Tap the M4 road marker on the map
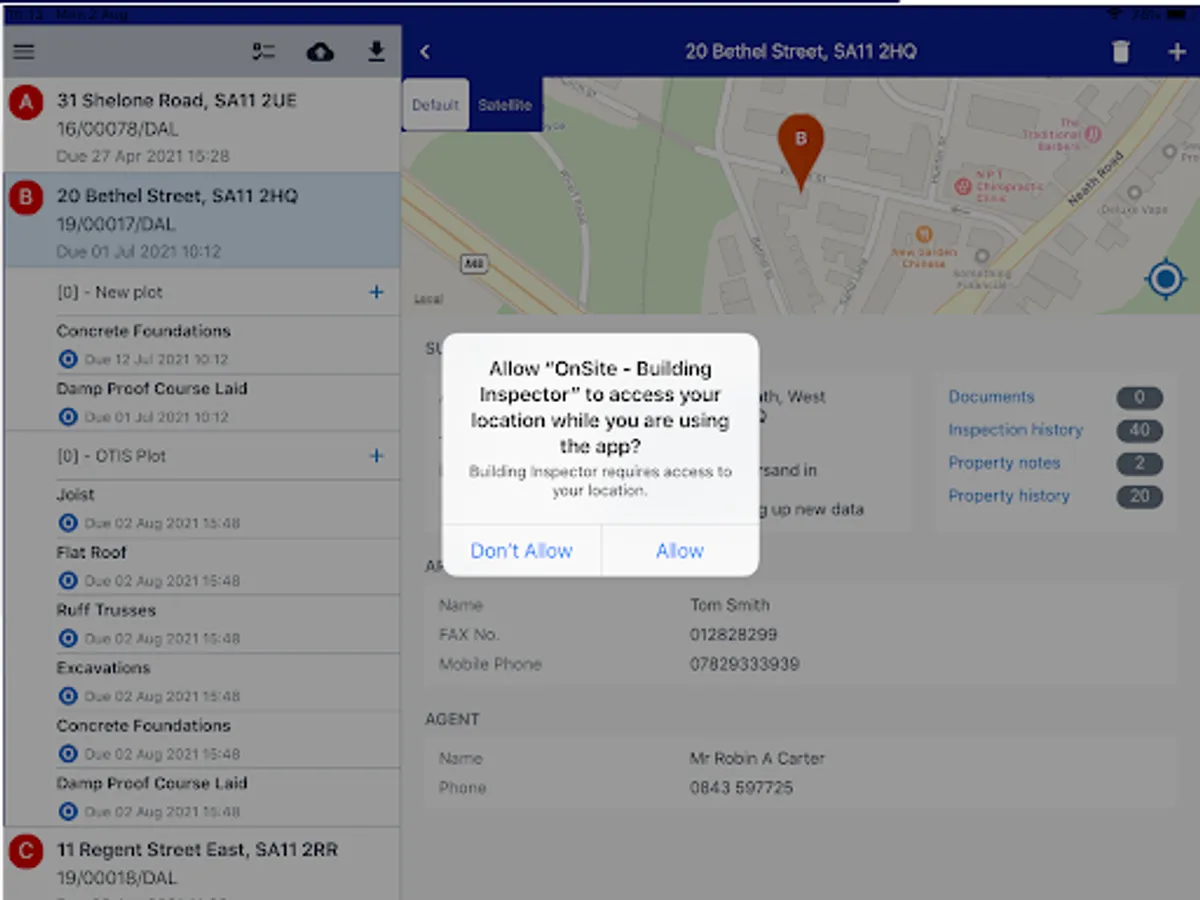This screenshot has width=1200, height=900. pyautogui.click(x=473, y=264)
